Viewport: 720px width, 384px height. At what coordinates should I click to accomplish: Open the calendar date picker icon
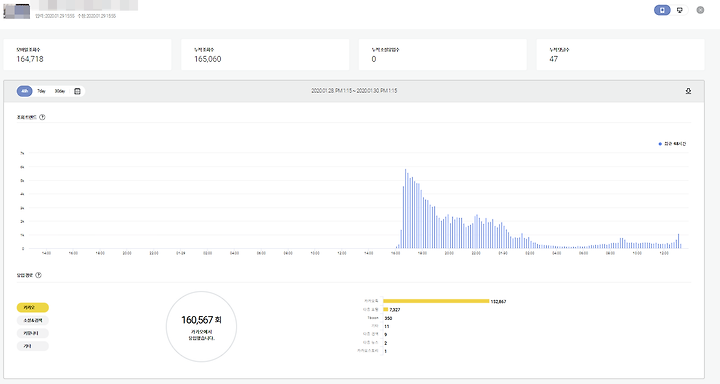pos(77,91)
